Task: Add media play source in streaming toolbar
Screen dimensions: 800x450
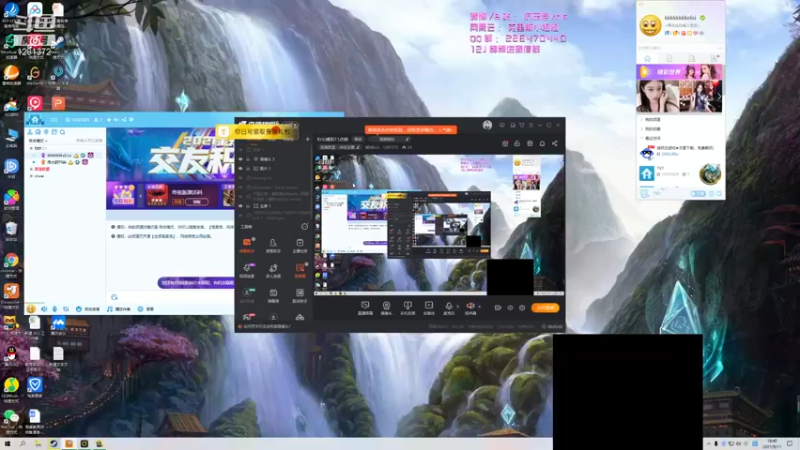Action: 429,308
